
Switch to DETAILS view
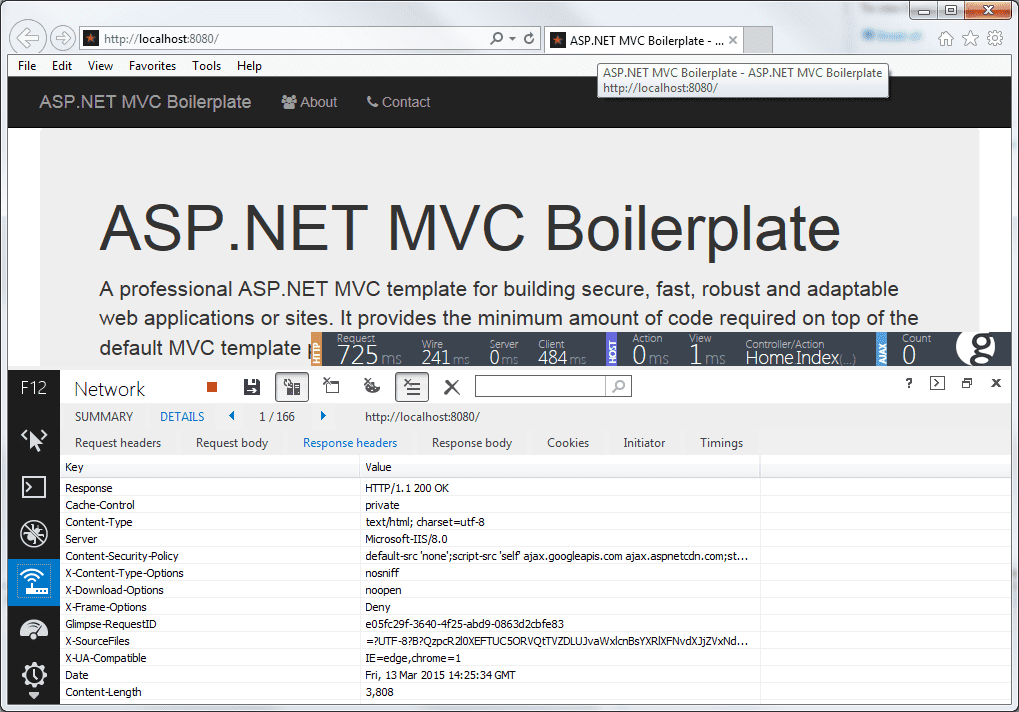182,416
